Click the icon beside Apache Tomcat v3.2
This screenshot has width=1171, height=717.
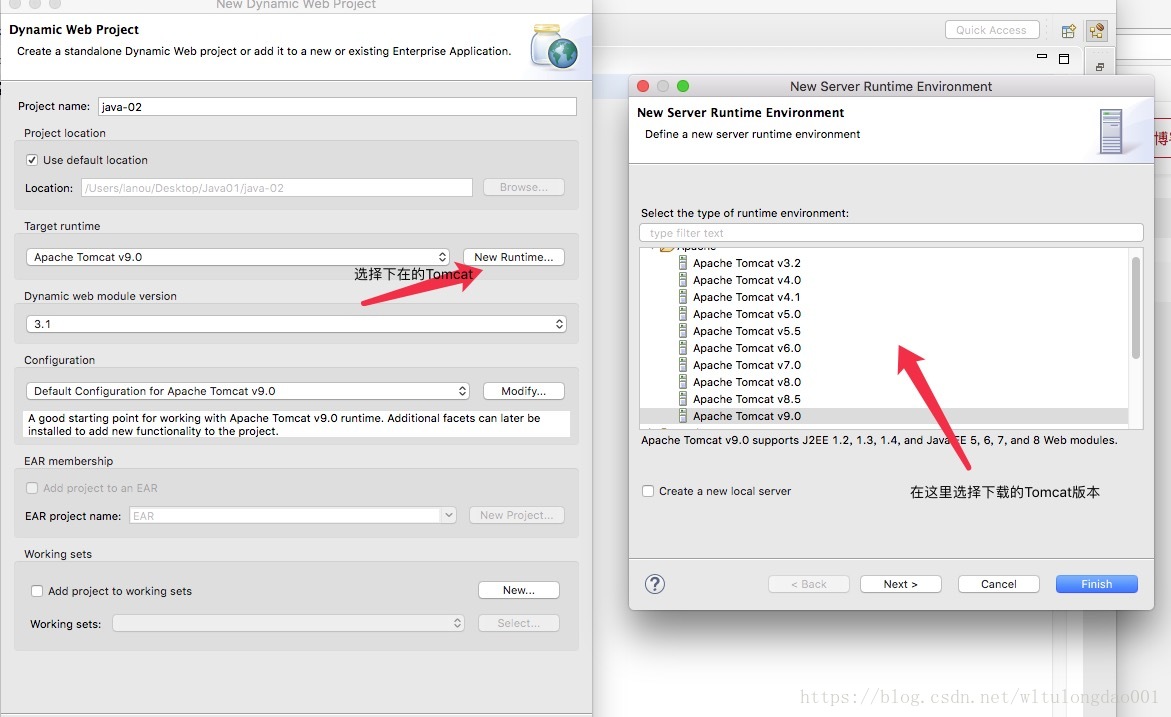tap(683, 263)
